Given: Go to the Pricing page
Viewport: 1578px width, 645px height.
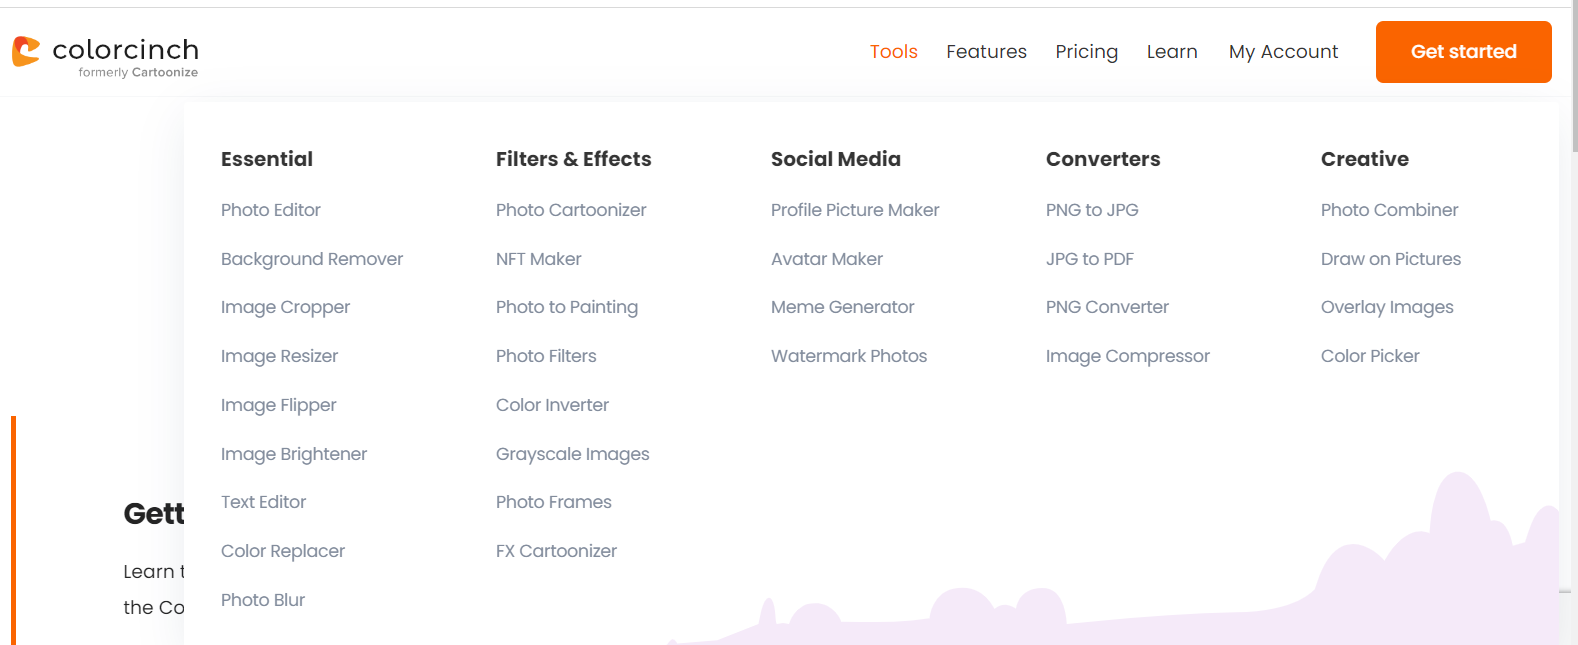Looking at the screenshot, I should [x=1086, y=52].
